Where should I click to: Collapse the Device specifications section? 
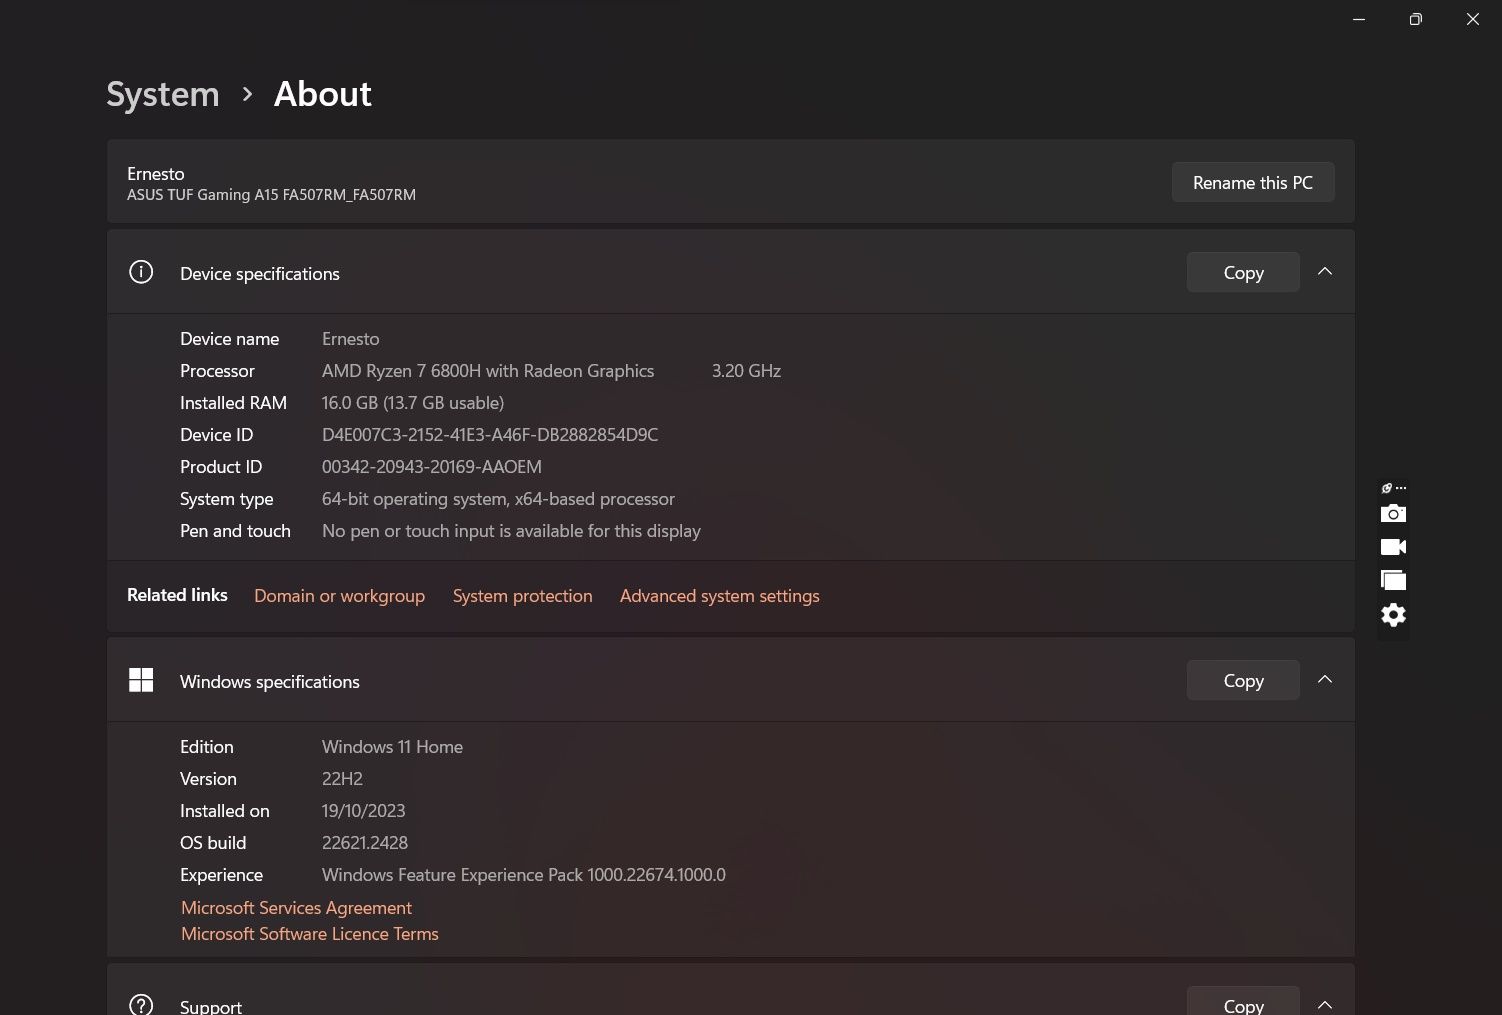[x=1325, y=272]
